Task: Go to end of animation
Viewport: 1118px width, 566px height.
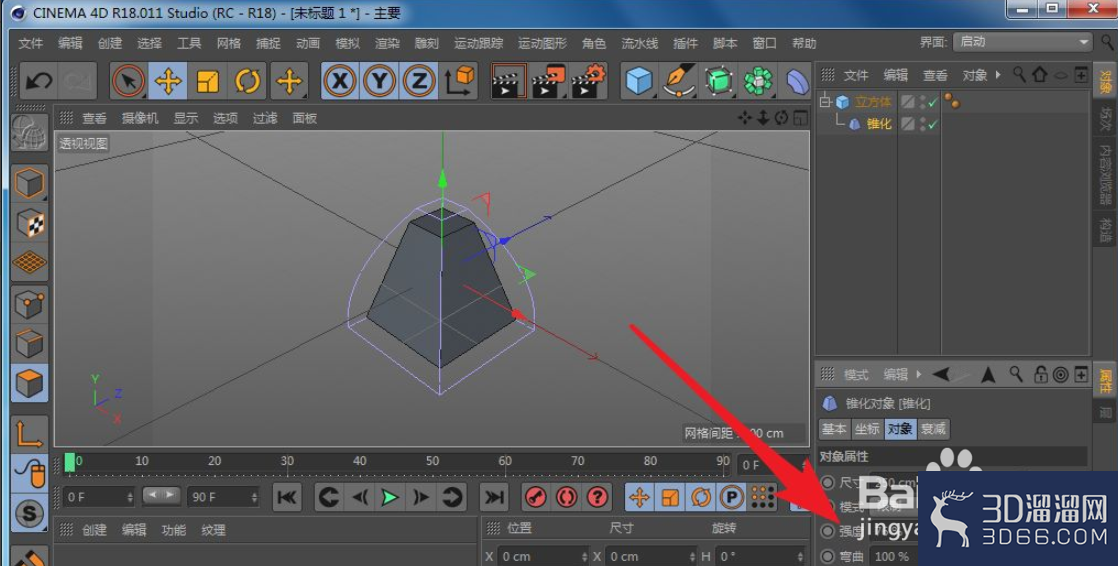Action: point(493,497)
